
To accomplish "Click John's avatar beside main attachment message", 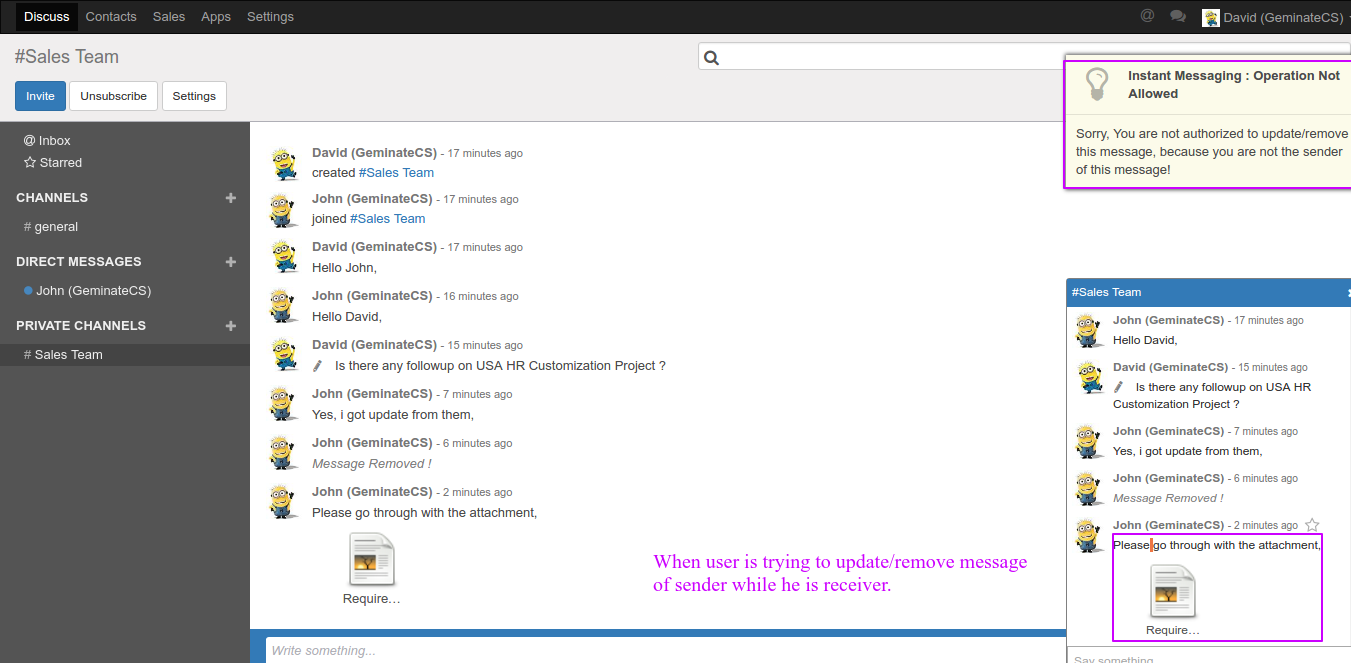I will coord(285,502).
